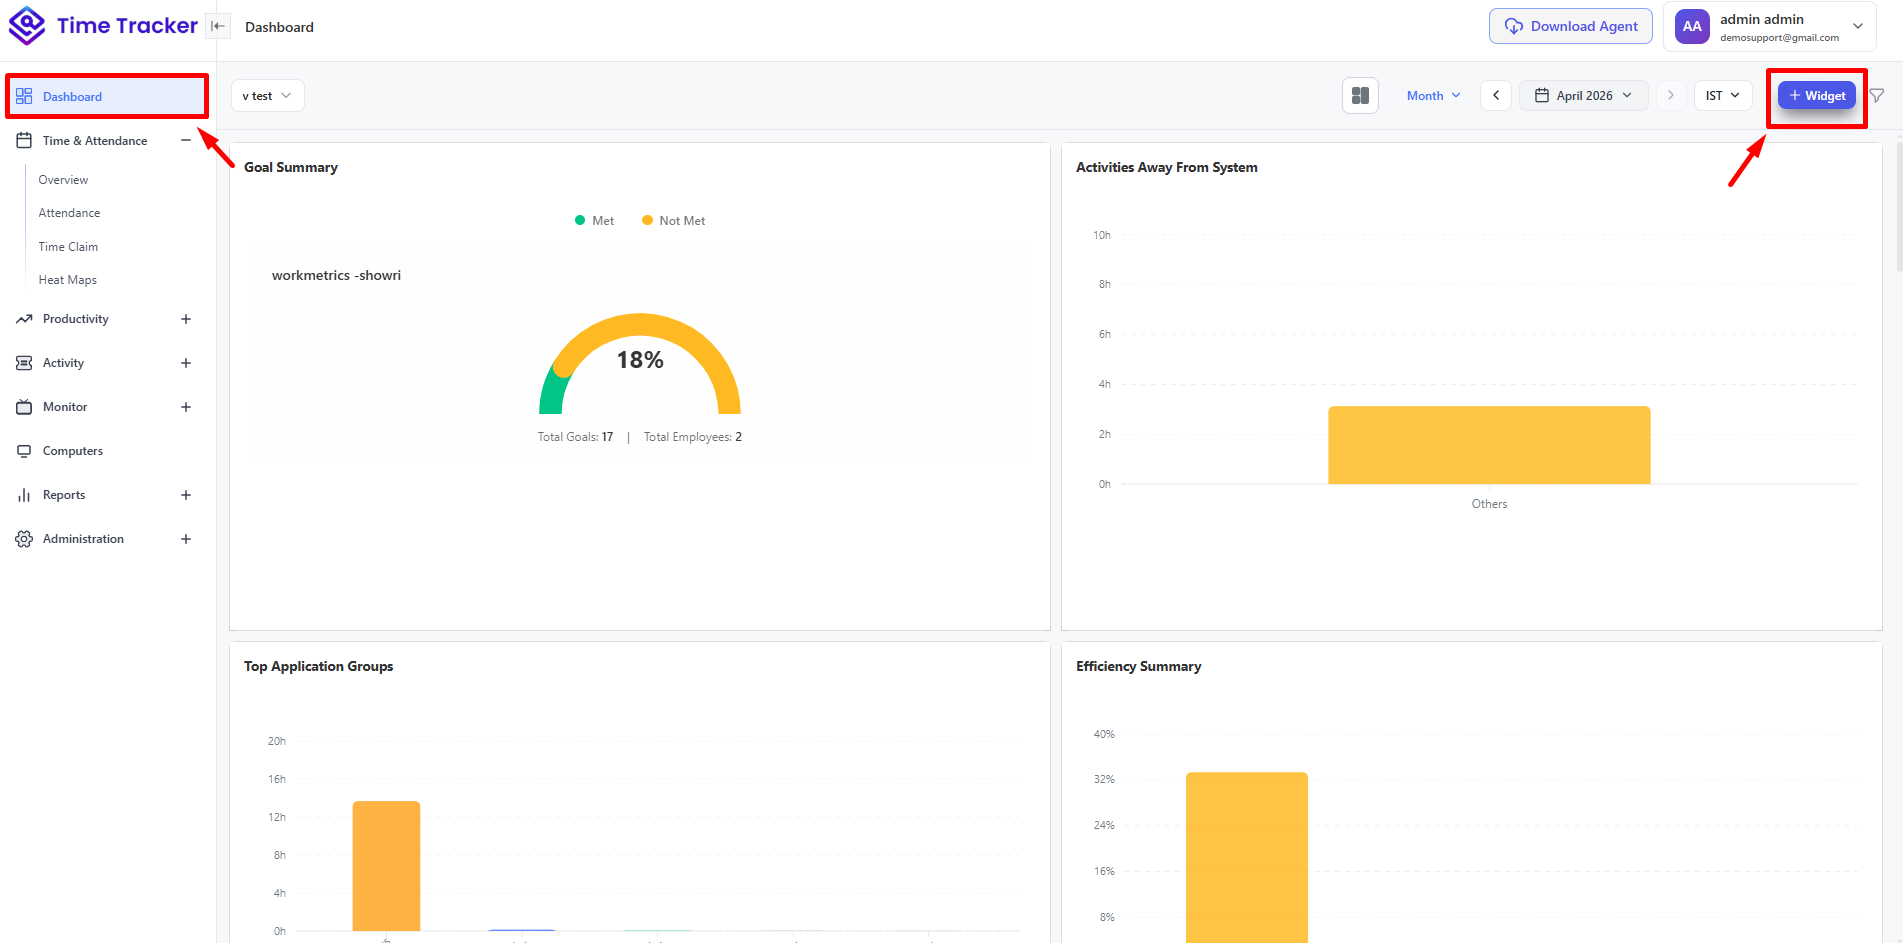This screenshot has height=943, width=1903.
Task: Click the Top Application Groups title
Action: coord(318,666)
